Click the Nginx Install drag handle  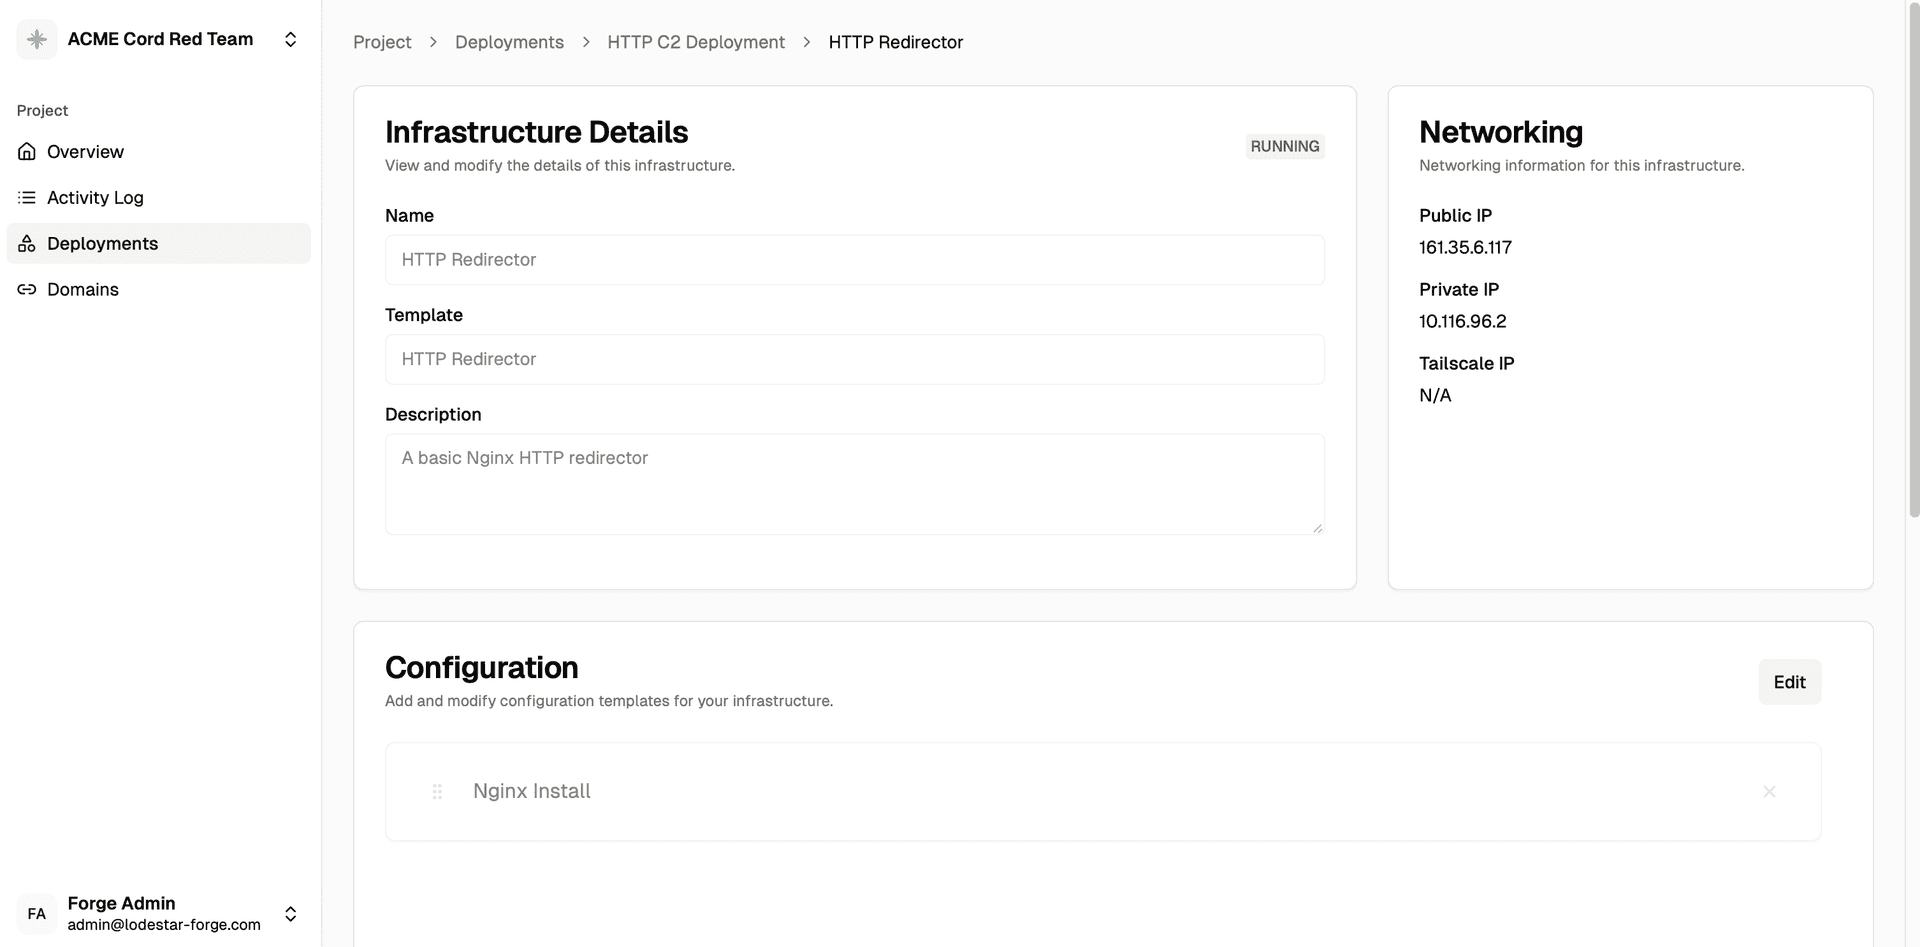(437, 792)
